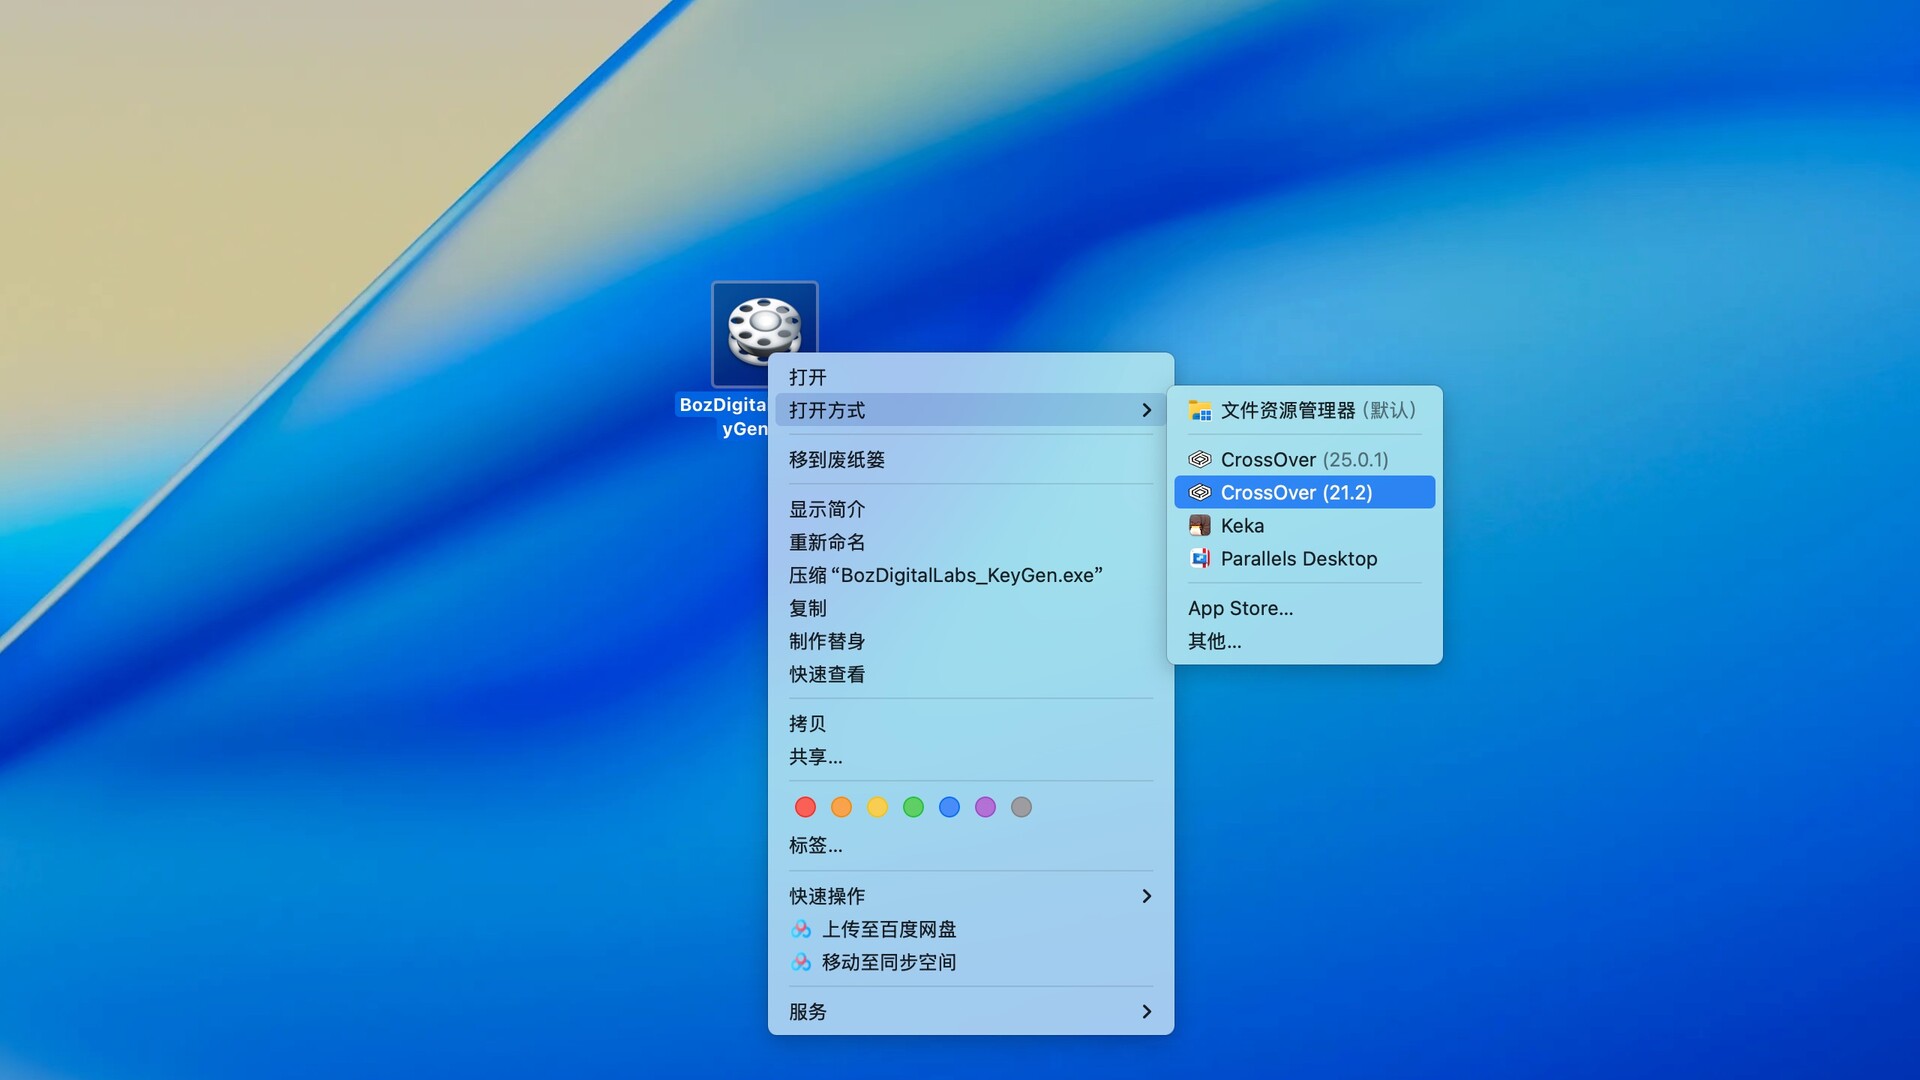1920x1080 pixels.
Task: Open the file with Parallels Desktop
Action: point(1305,558)
